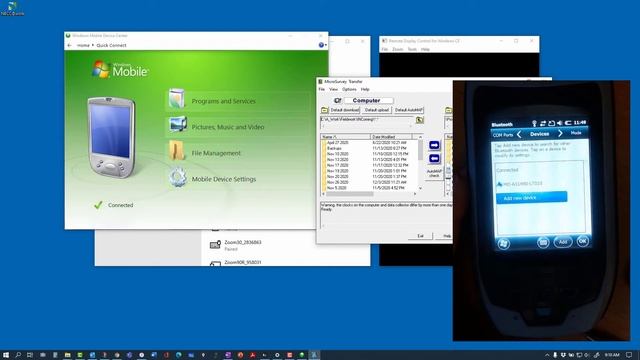The height and width of the screenshot is (360, 640).
Task: Open Tools menu in Remote Display Control
Action: (412, 49)
